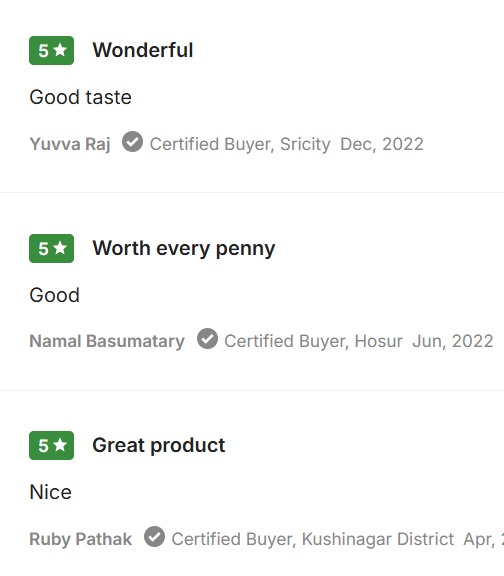504x576 pixels.
Task: Click the Dec, 2022 review date
Action: click(382, 144)
